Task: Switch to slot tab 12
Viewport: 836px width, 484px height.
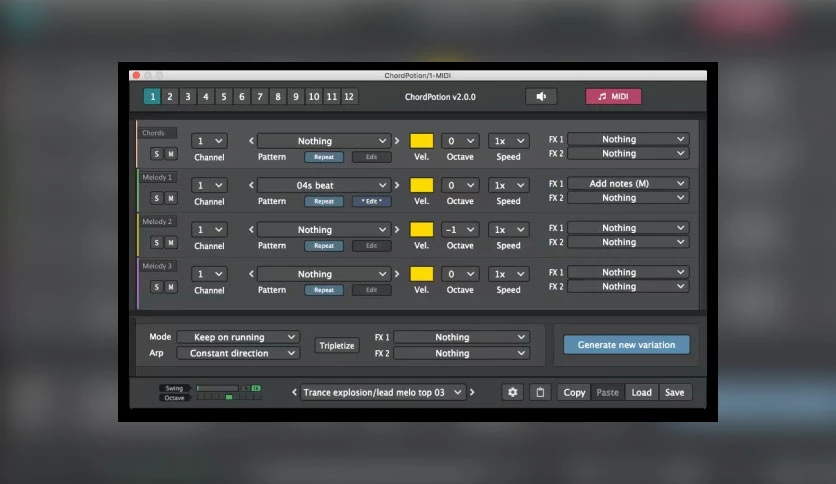Action: coord(349,96)
